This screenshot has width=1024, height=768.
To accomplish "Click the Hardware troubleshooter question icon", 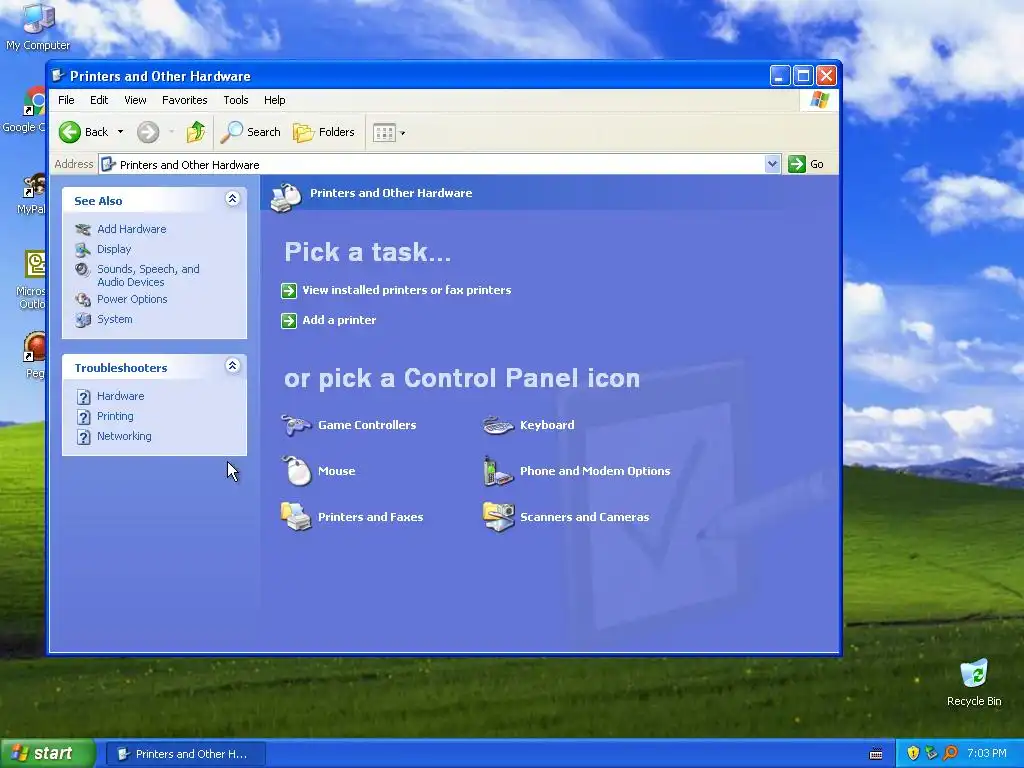I will tap(84, 396).
